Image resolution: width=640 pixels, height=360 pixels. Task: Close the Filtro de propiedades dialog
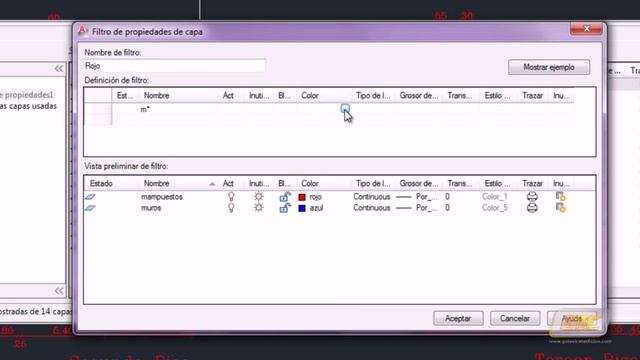click(587, 29)
